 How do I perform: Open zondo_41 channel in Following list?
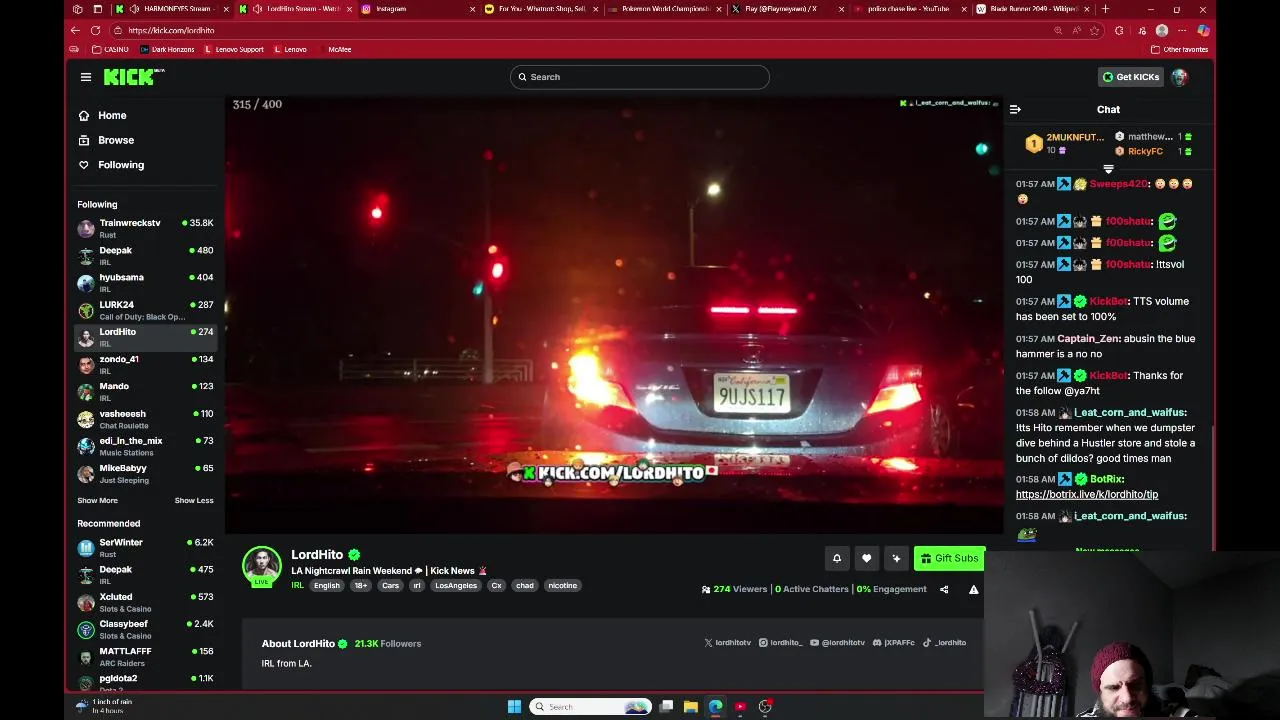[146, 364]
